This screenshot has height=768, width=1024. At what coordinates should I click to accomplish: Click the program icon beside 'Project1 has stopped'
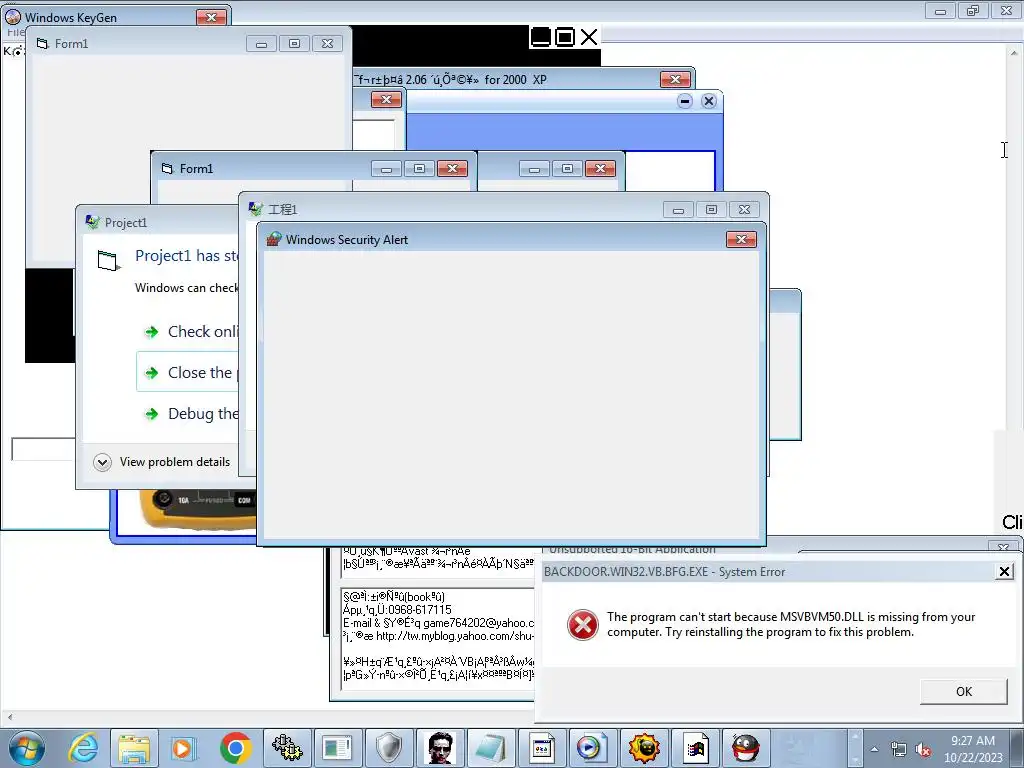point(108,260)
